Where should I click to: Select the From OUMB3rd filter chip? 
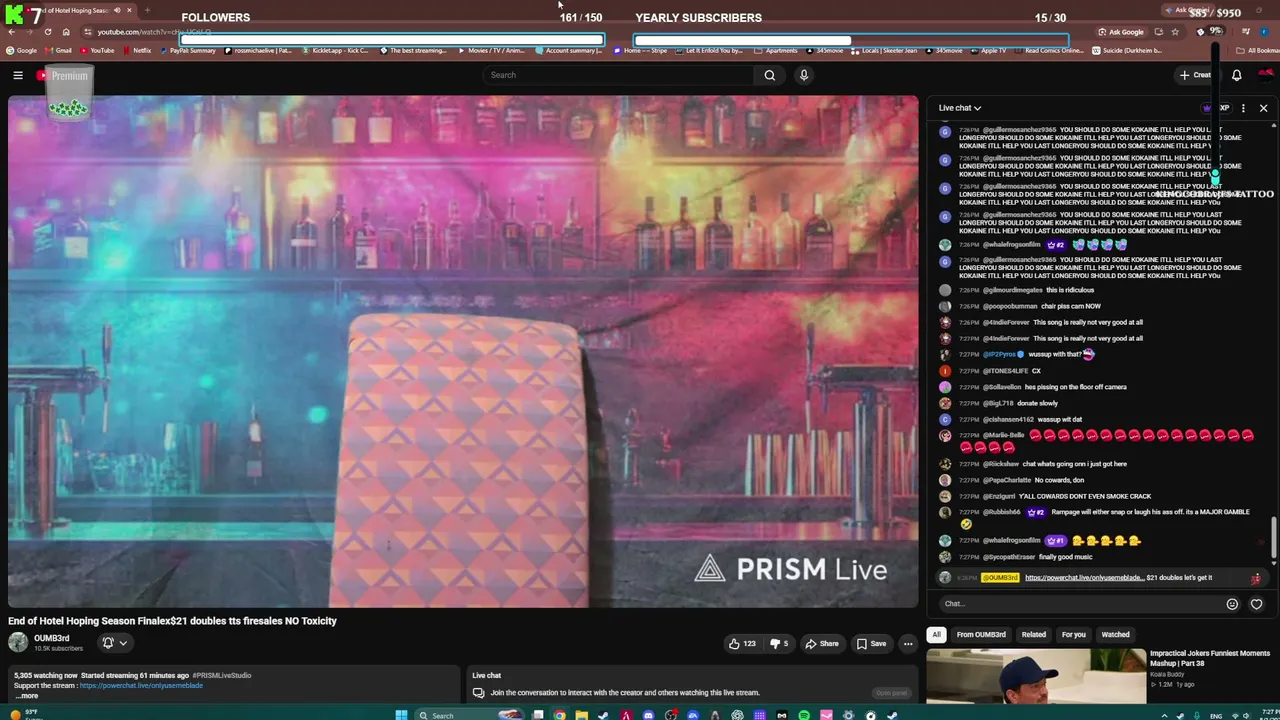coord(981,634)
